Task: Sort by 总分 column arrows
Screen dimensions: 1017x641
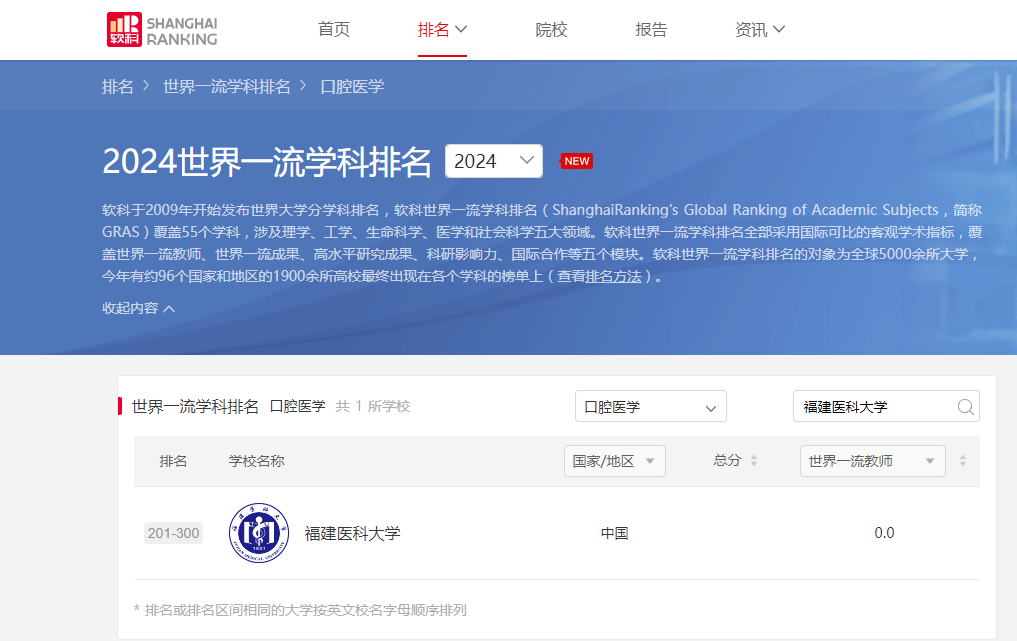Action: coord(754,461)
